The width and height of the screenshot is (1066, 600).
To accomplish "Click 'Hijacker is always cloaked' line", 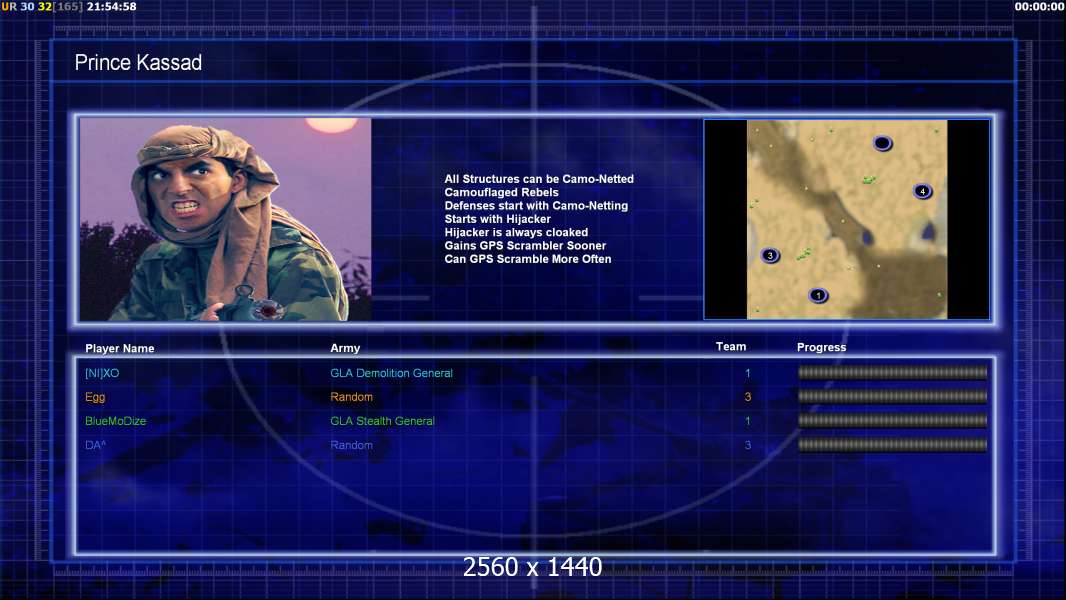I will tap(517, 232).
